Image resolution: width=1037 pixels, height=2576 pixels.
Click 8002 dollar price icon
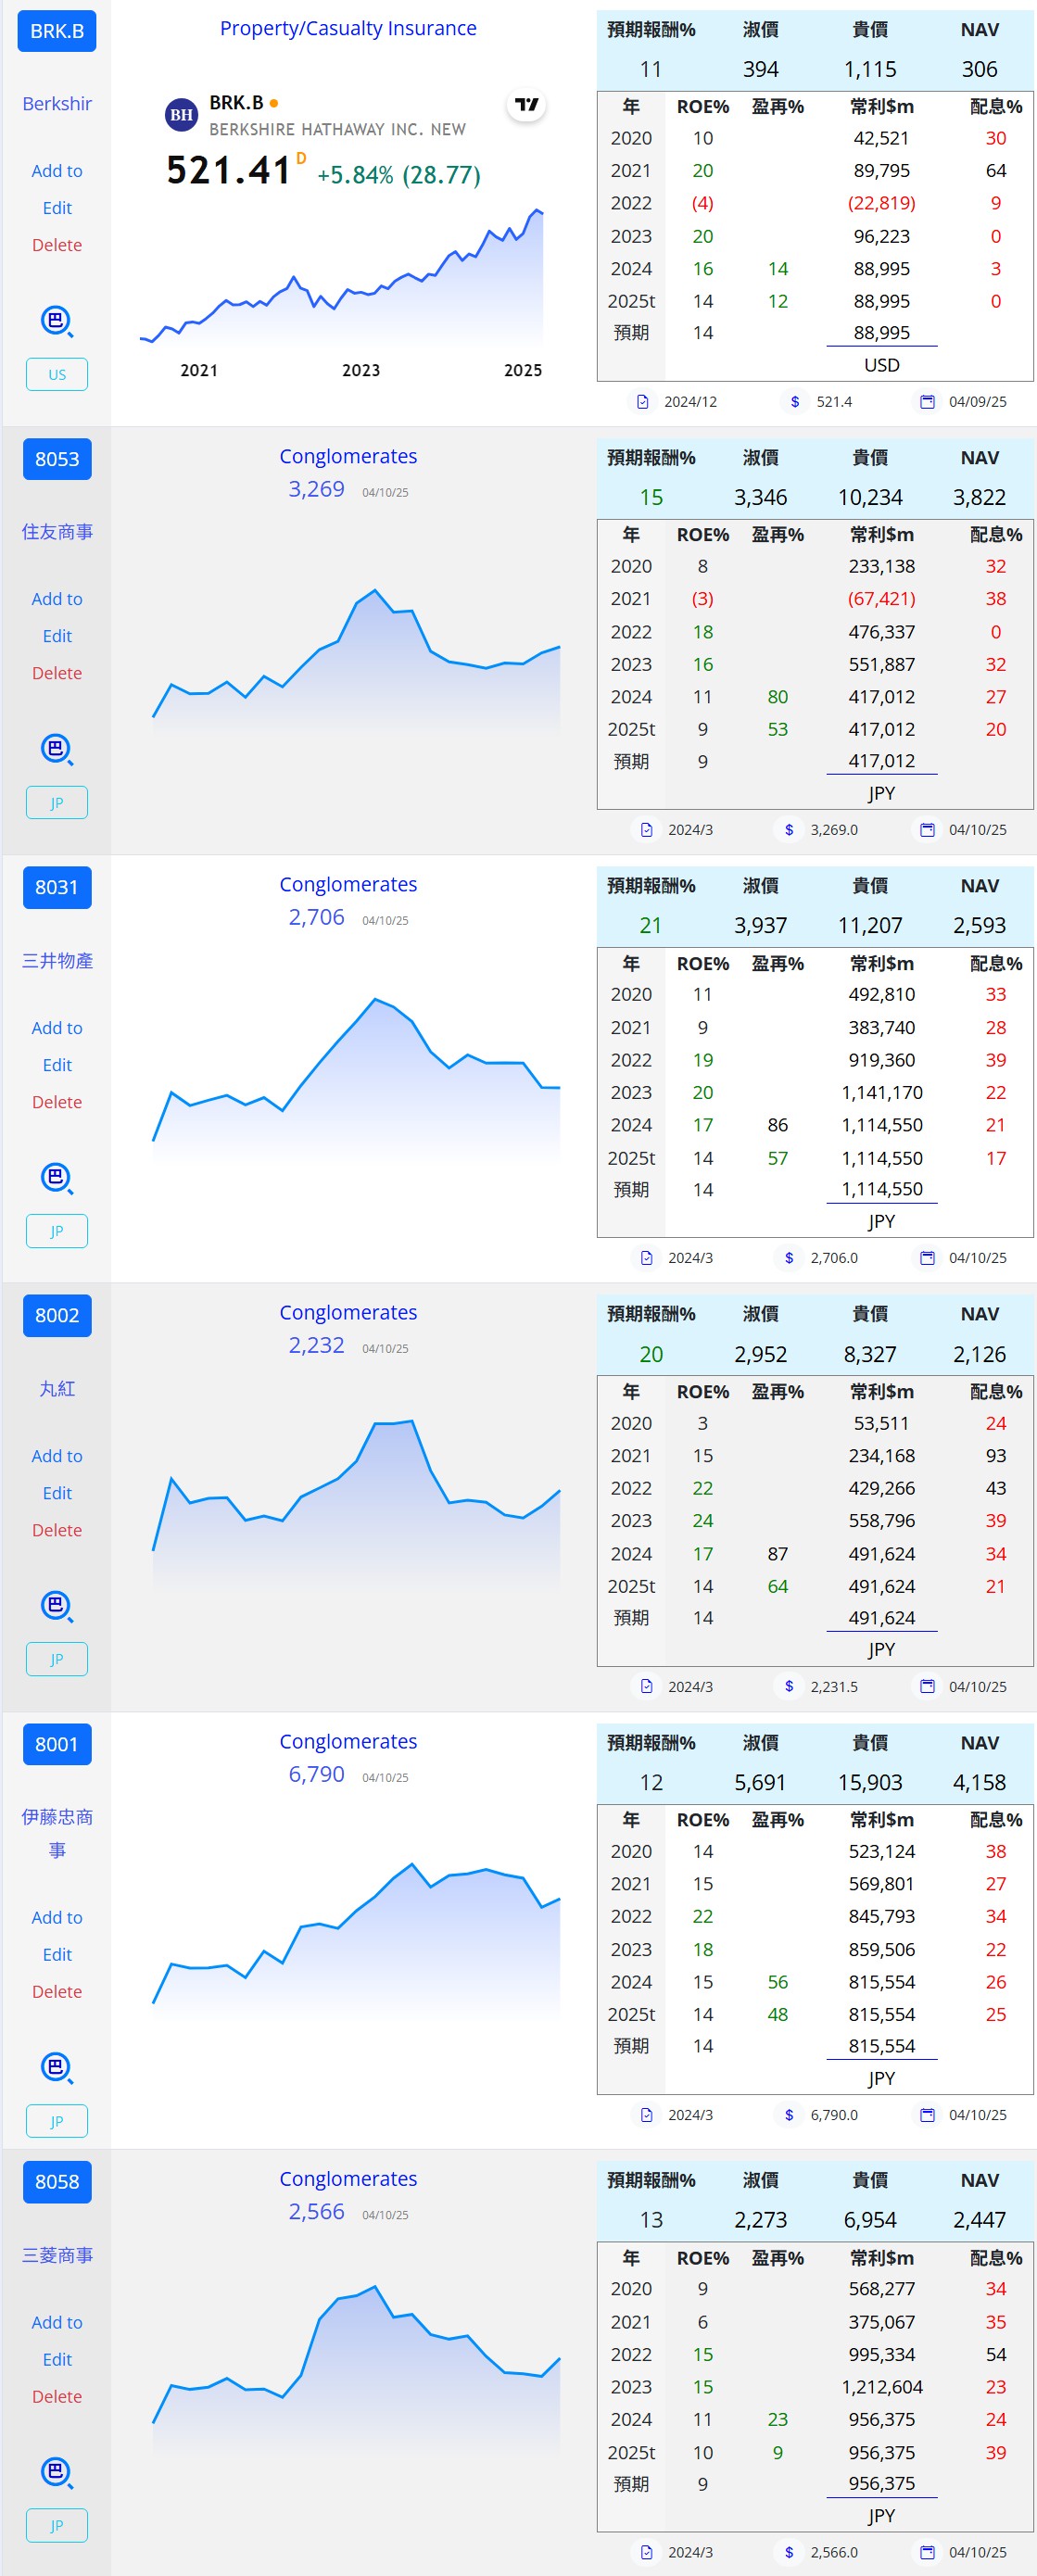point(789,1687)
